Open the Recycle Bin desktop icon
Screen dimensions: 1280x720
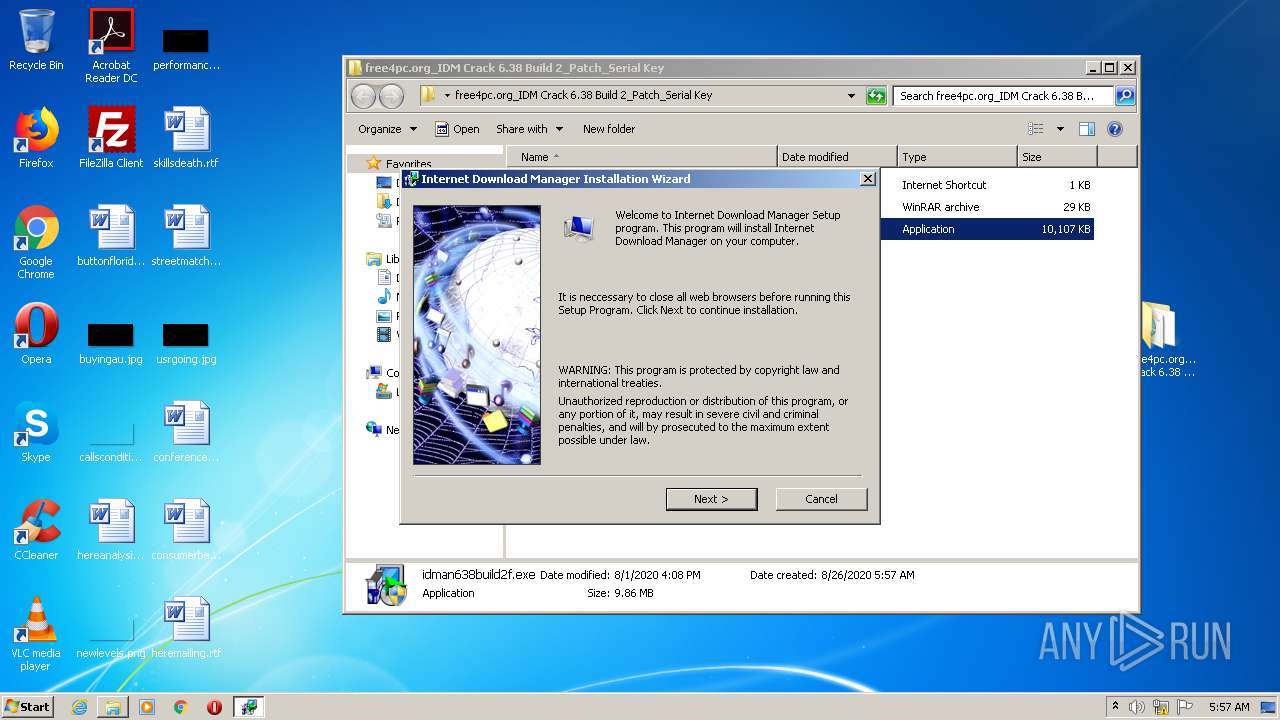[x=36, y=40]
